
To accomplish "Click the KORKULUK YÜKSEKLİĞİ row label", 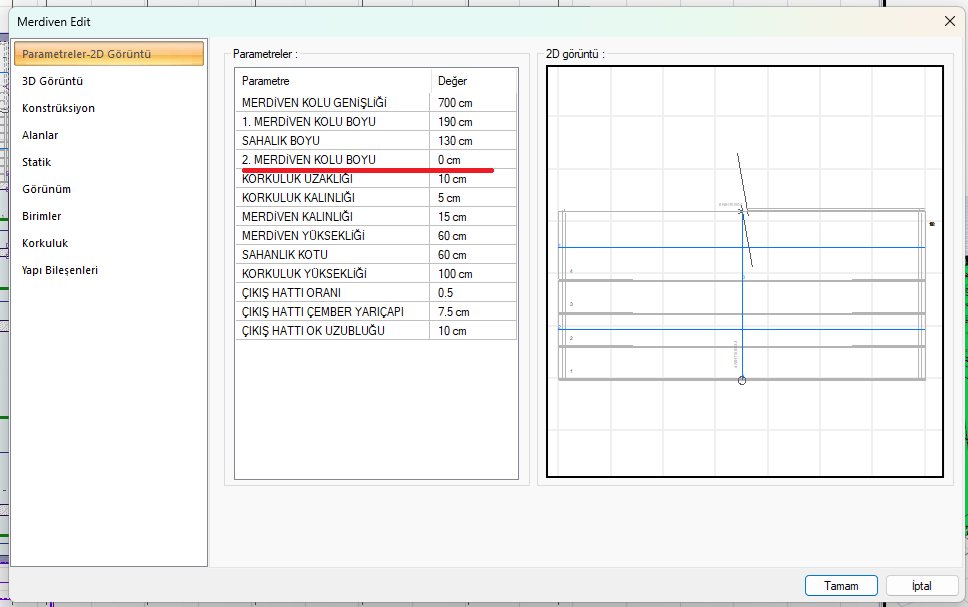I will tap(304, 274).
